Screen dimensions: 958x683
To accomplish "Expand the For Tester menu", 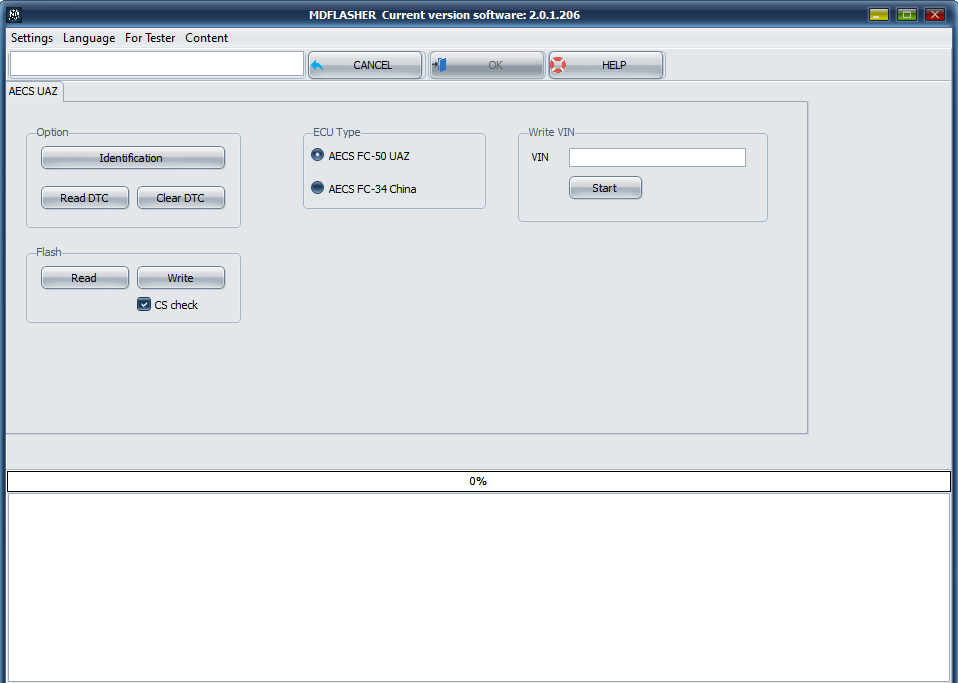I will (x=150, y=38).
